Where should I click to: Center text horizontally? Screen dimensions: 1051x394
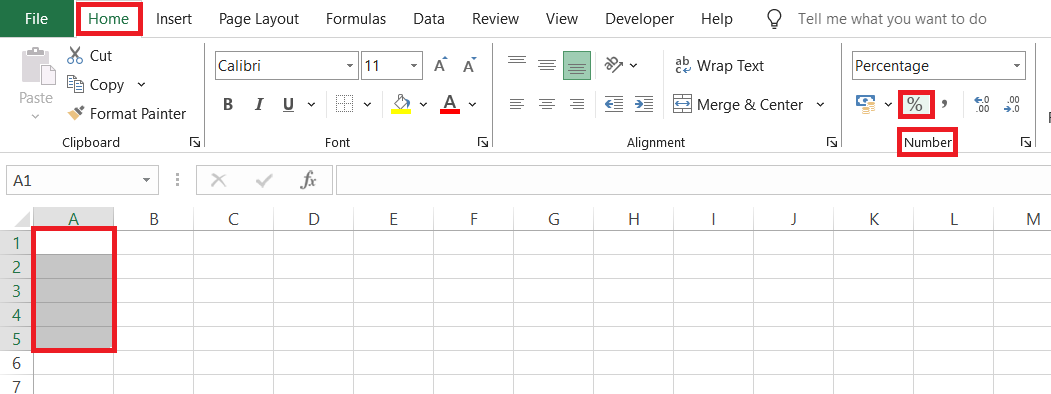(x=548, y=104)
